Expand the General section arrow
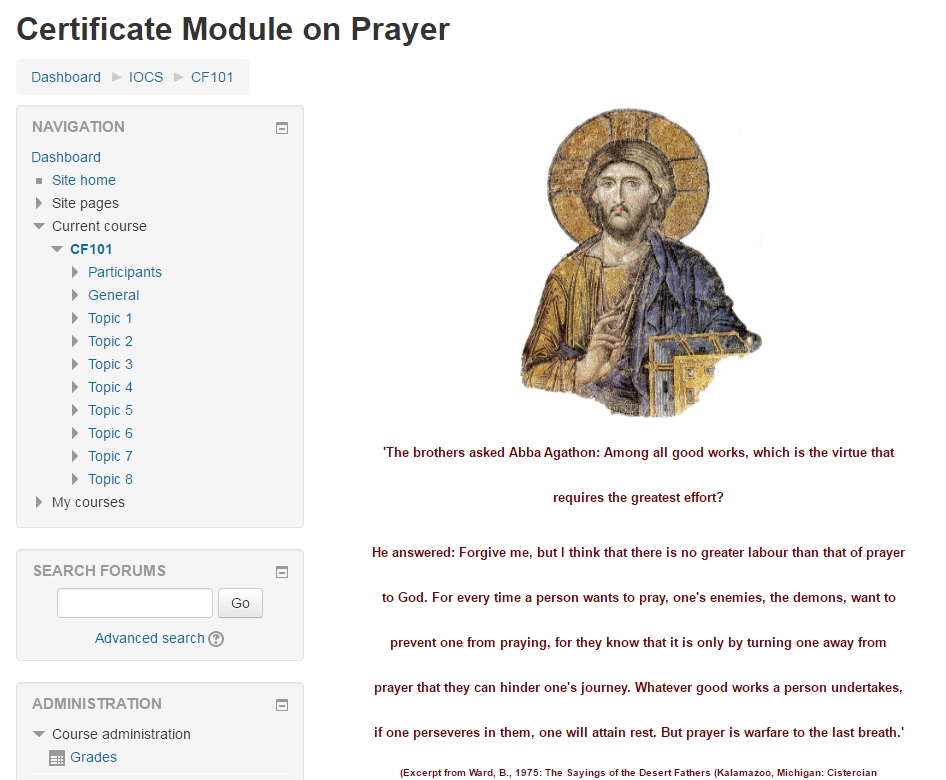 (75, 295)
